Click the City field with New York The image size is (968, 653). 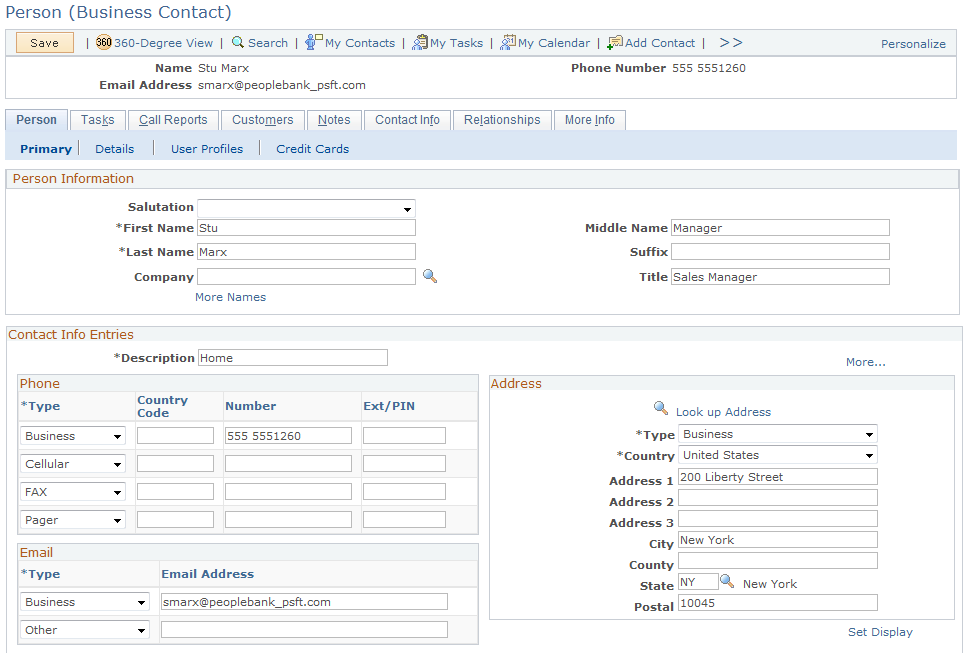tap(778, 540)
